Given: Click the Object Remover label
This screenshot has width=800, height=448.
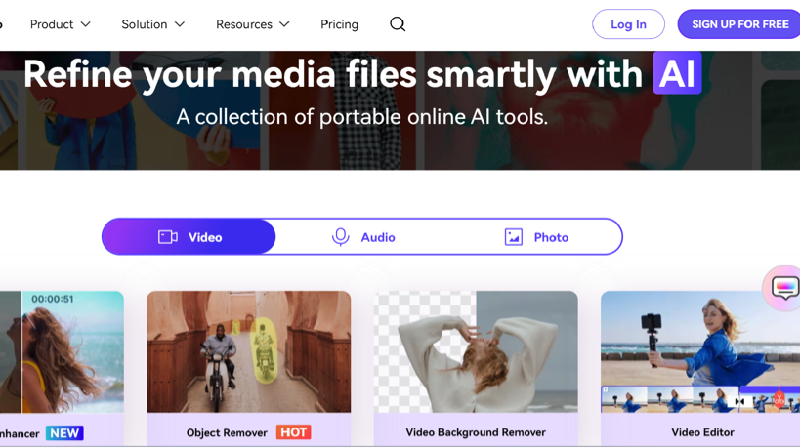Looking at the screenshot, I should [x=227, y=433].
